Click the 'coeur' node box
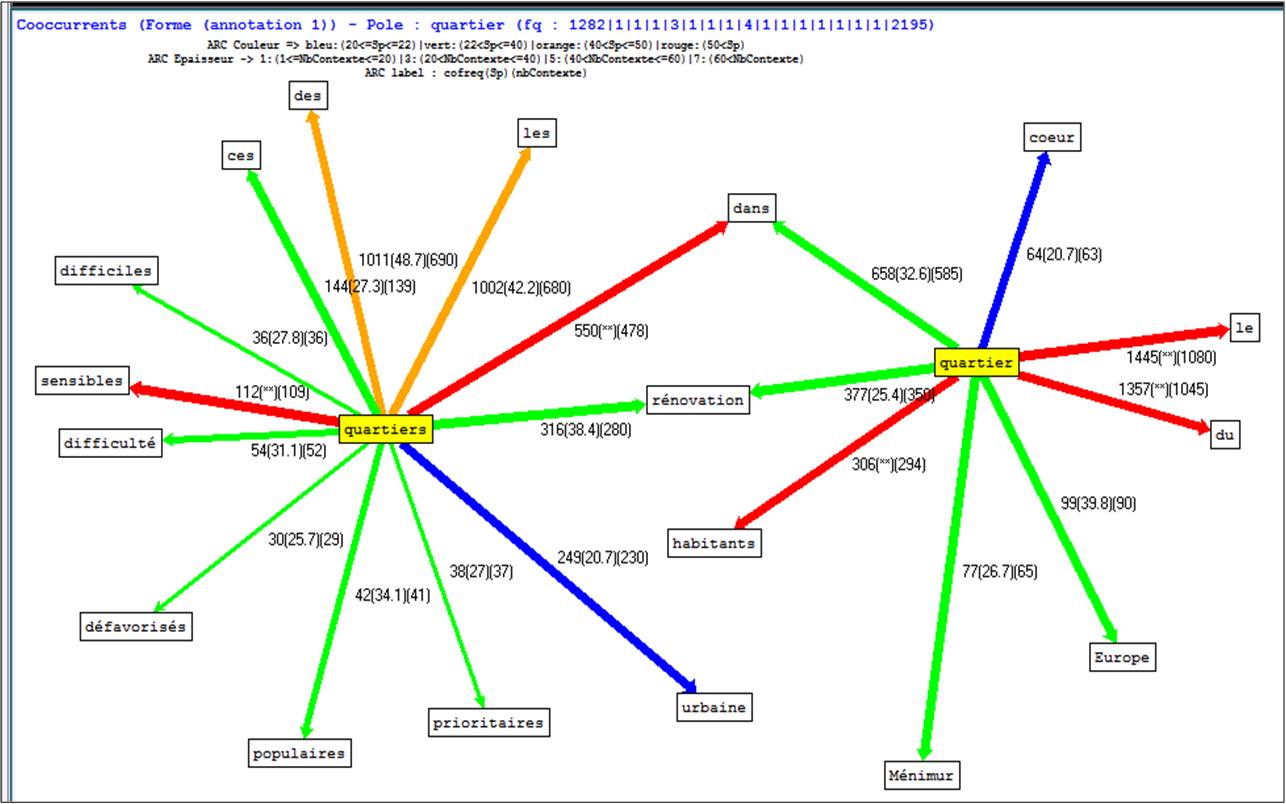This screenshot has height=804, width=1286. [x=1053, y=137]
